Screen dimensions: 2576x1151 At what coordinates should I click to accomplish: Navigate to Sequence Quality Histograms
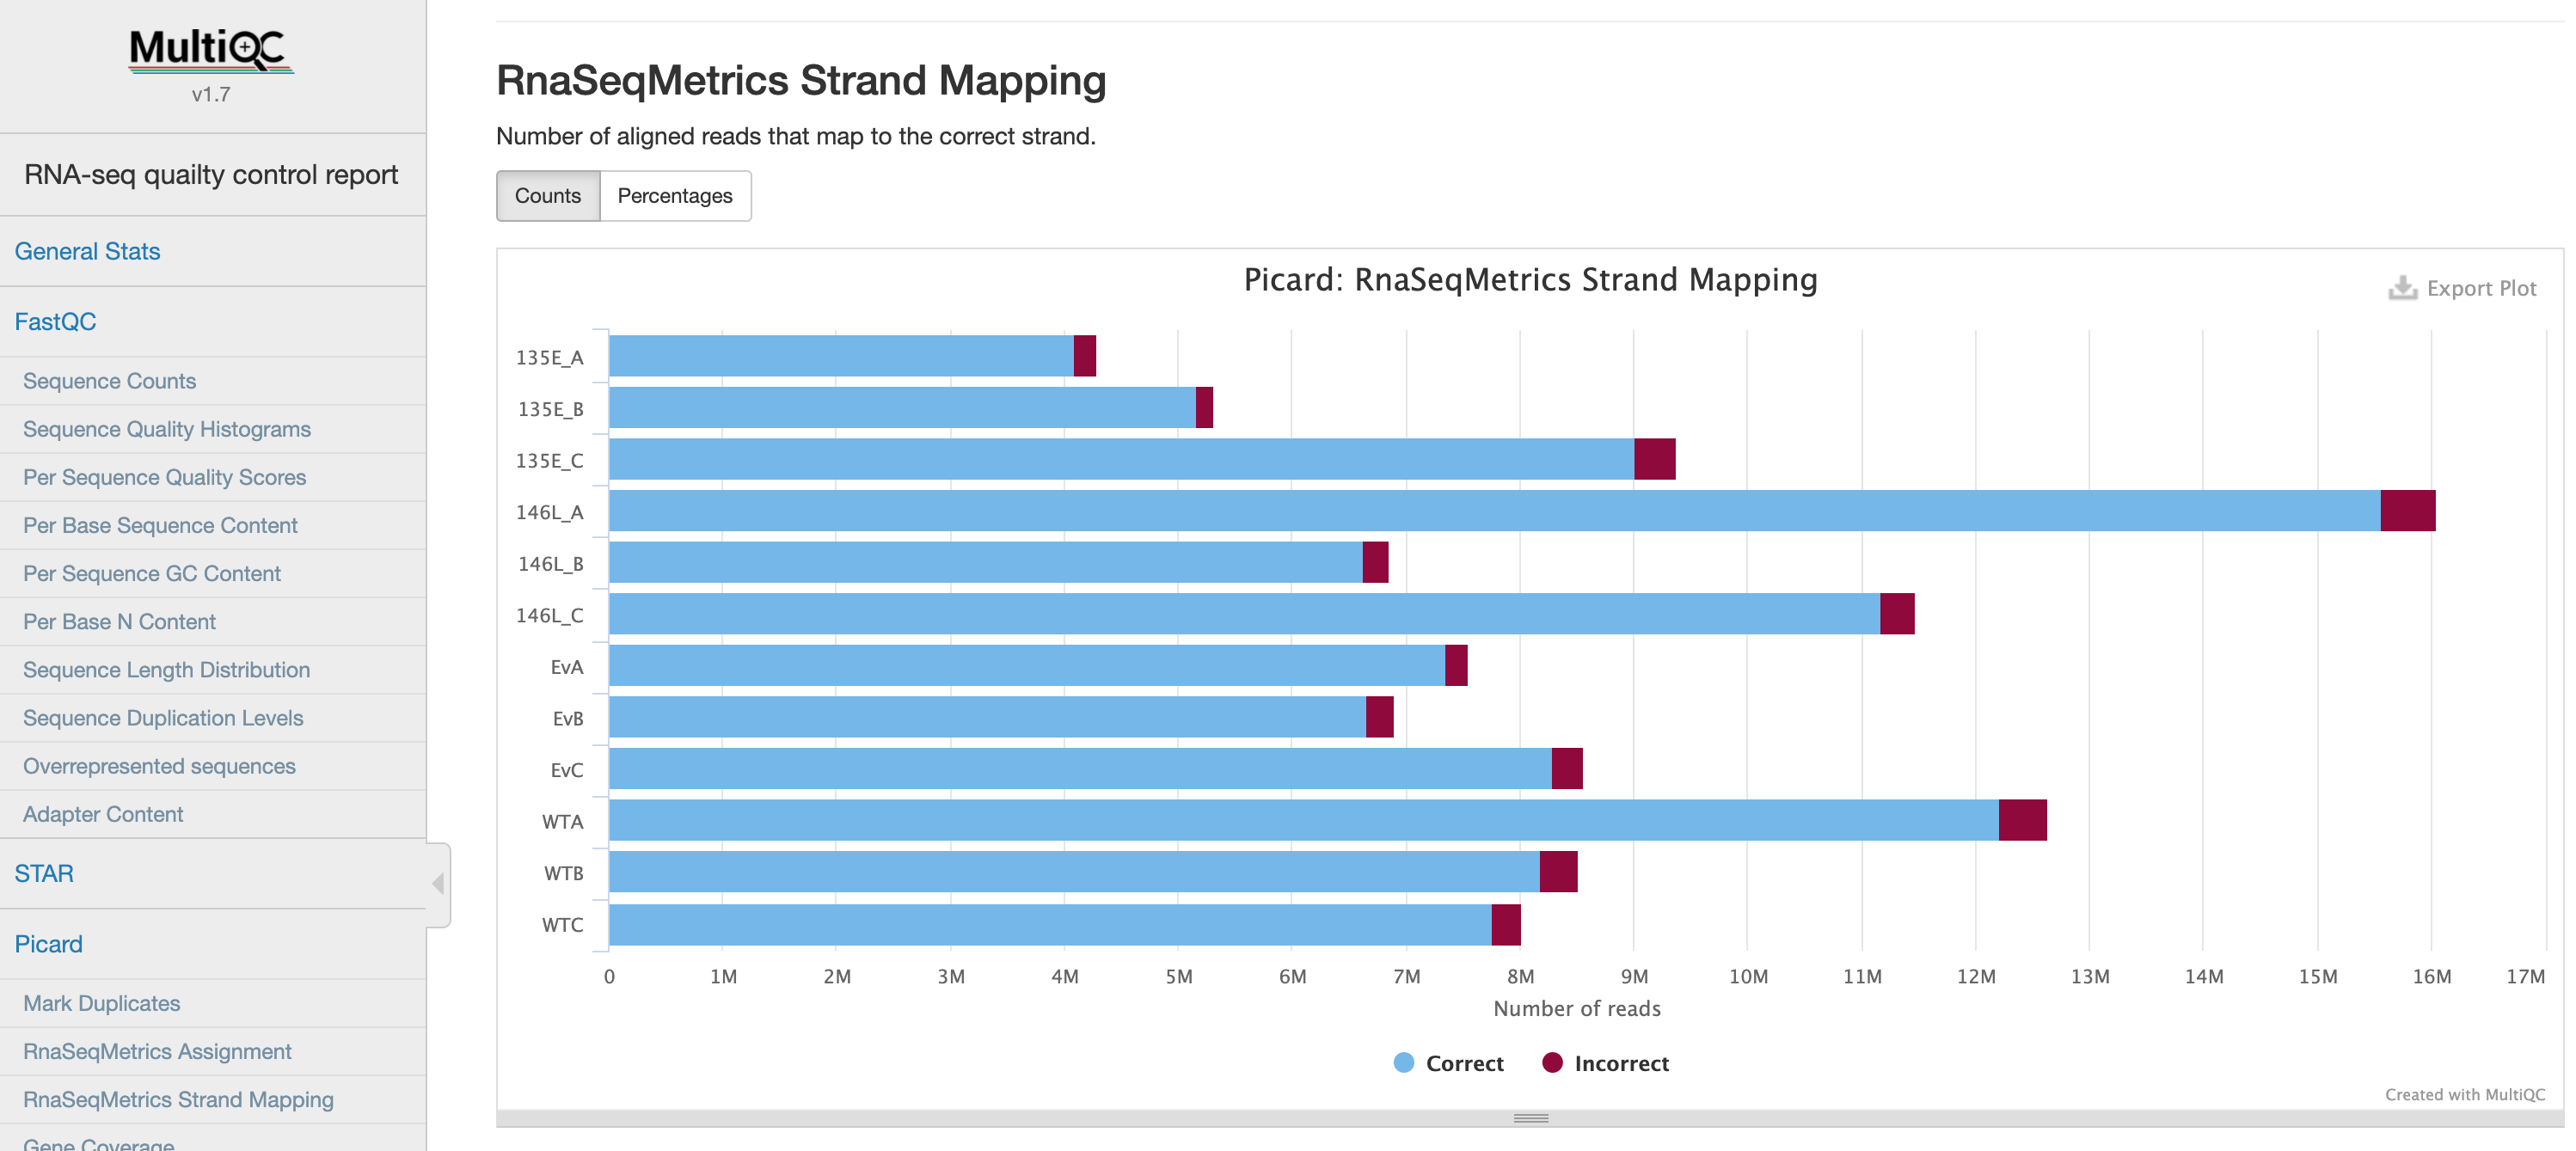point(167,429)
